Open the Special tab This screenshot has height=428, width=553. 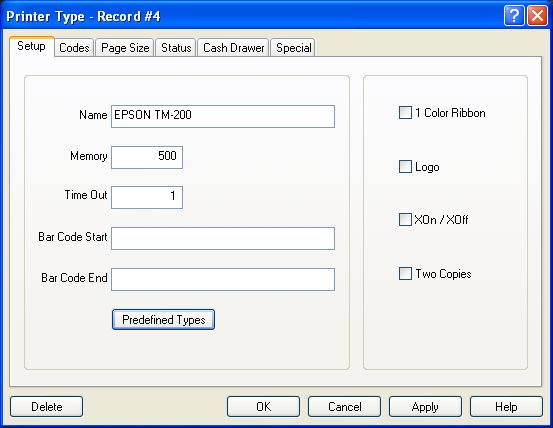pos(293,48)
